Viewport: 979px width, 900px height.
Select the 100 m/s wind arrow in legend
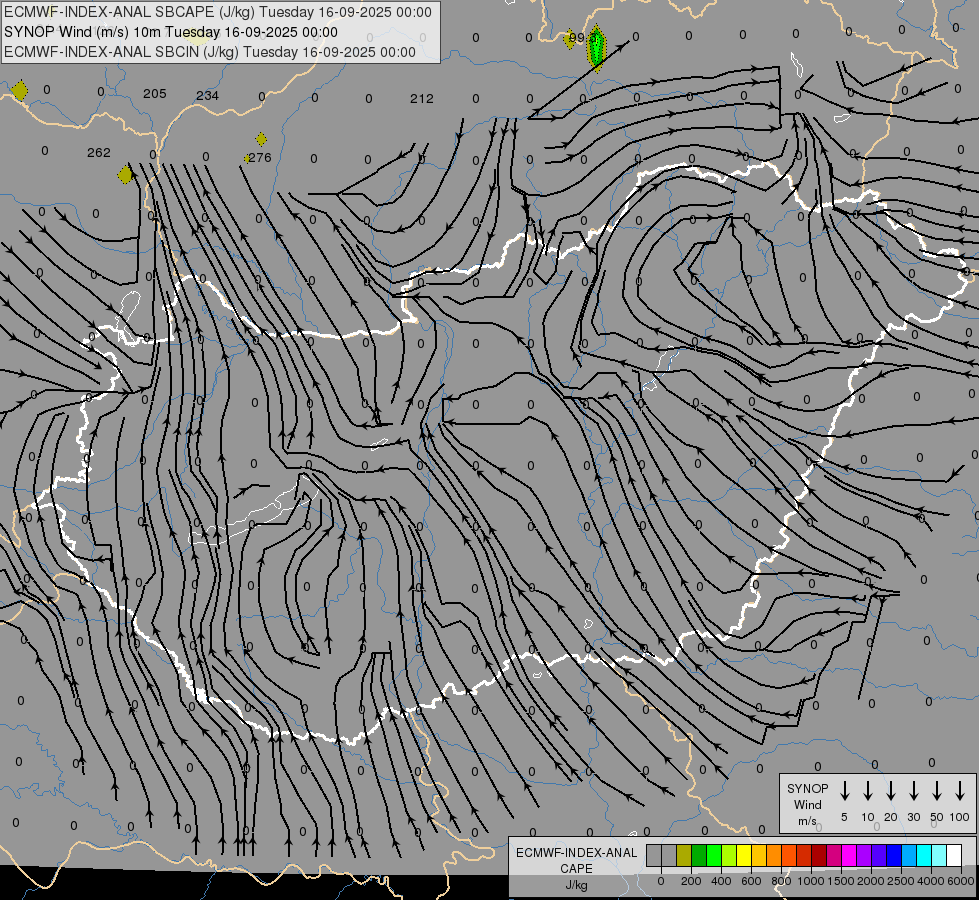point(960,791)
